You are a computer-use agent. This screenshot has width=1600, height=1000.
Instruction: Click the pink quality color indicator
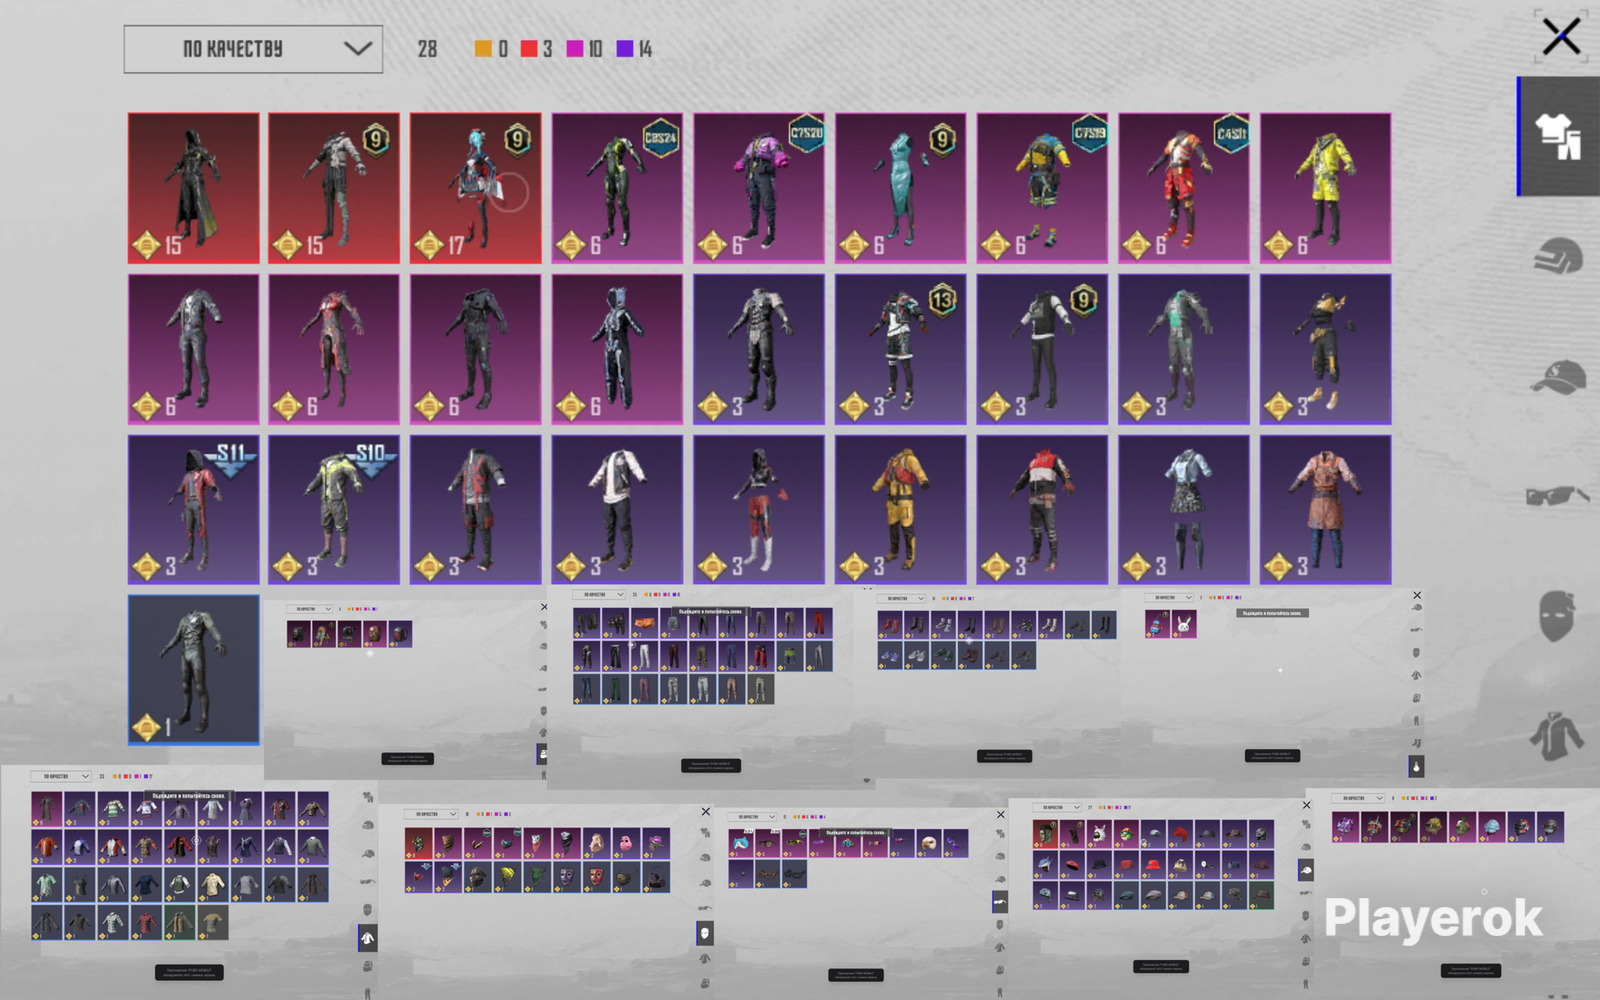575,49
